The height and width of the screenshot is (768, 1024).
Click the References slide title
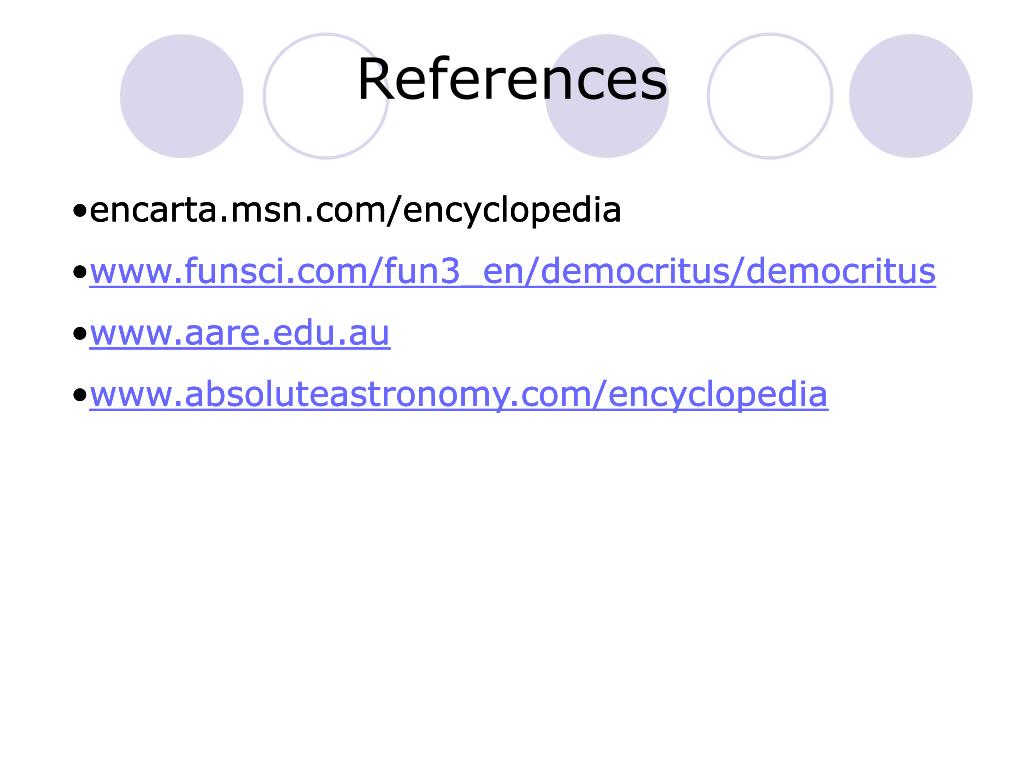(513, 79)
